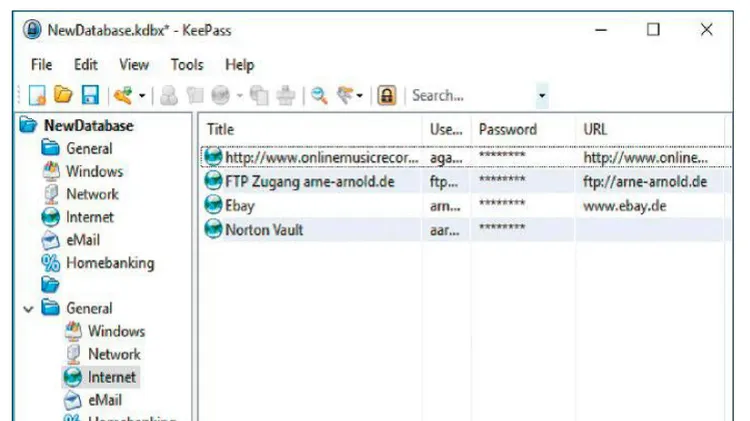Click the http://www.online... URL cell

tap(645, 157)
